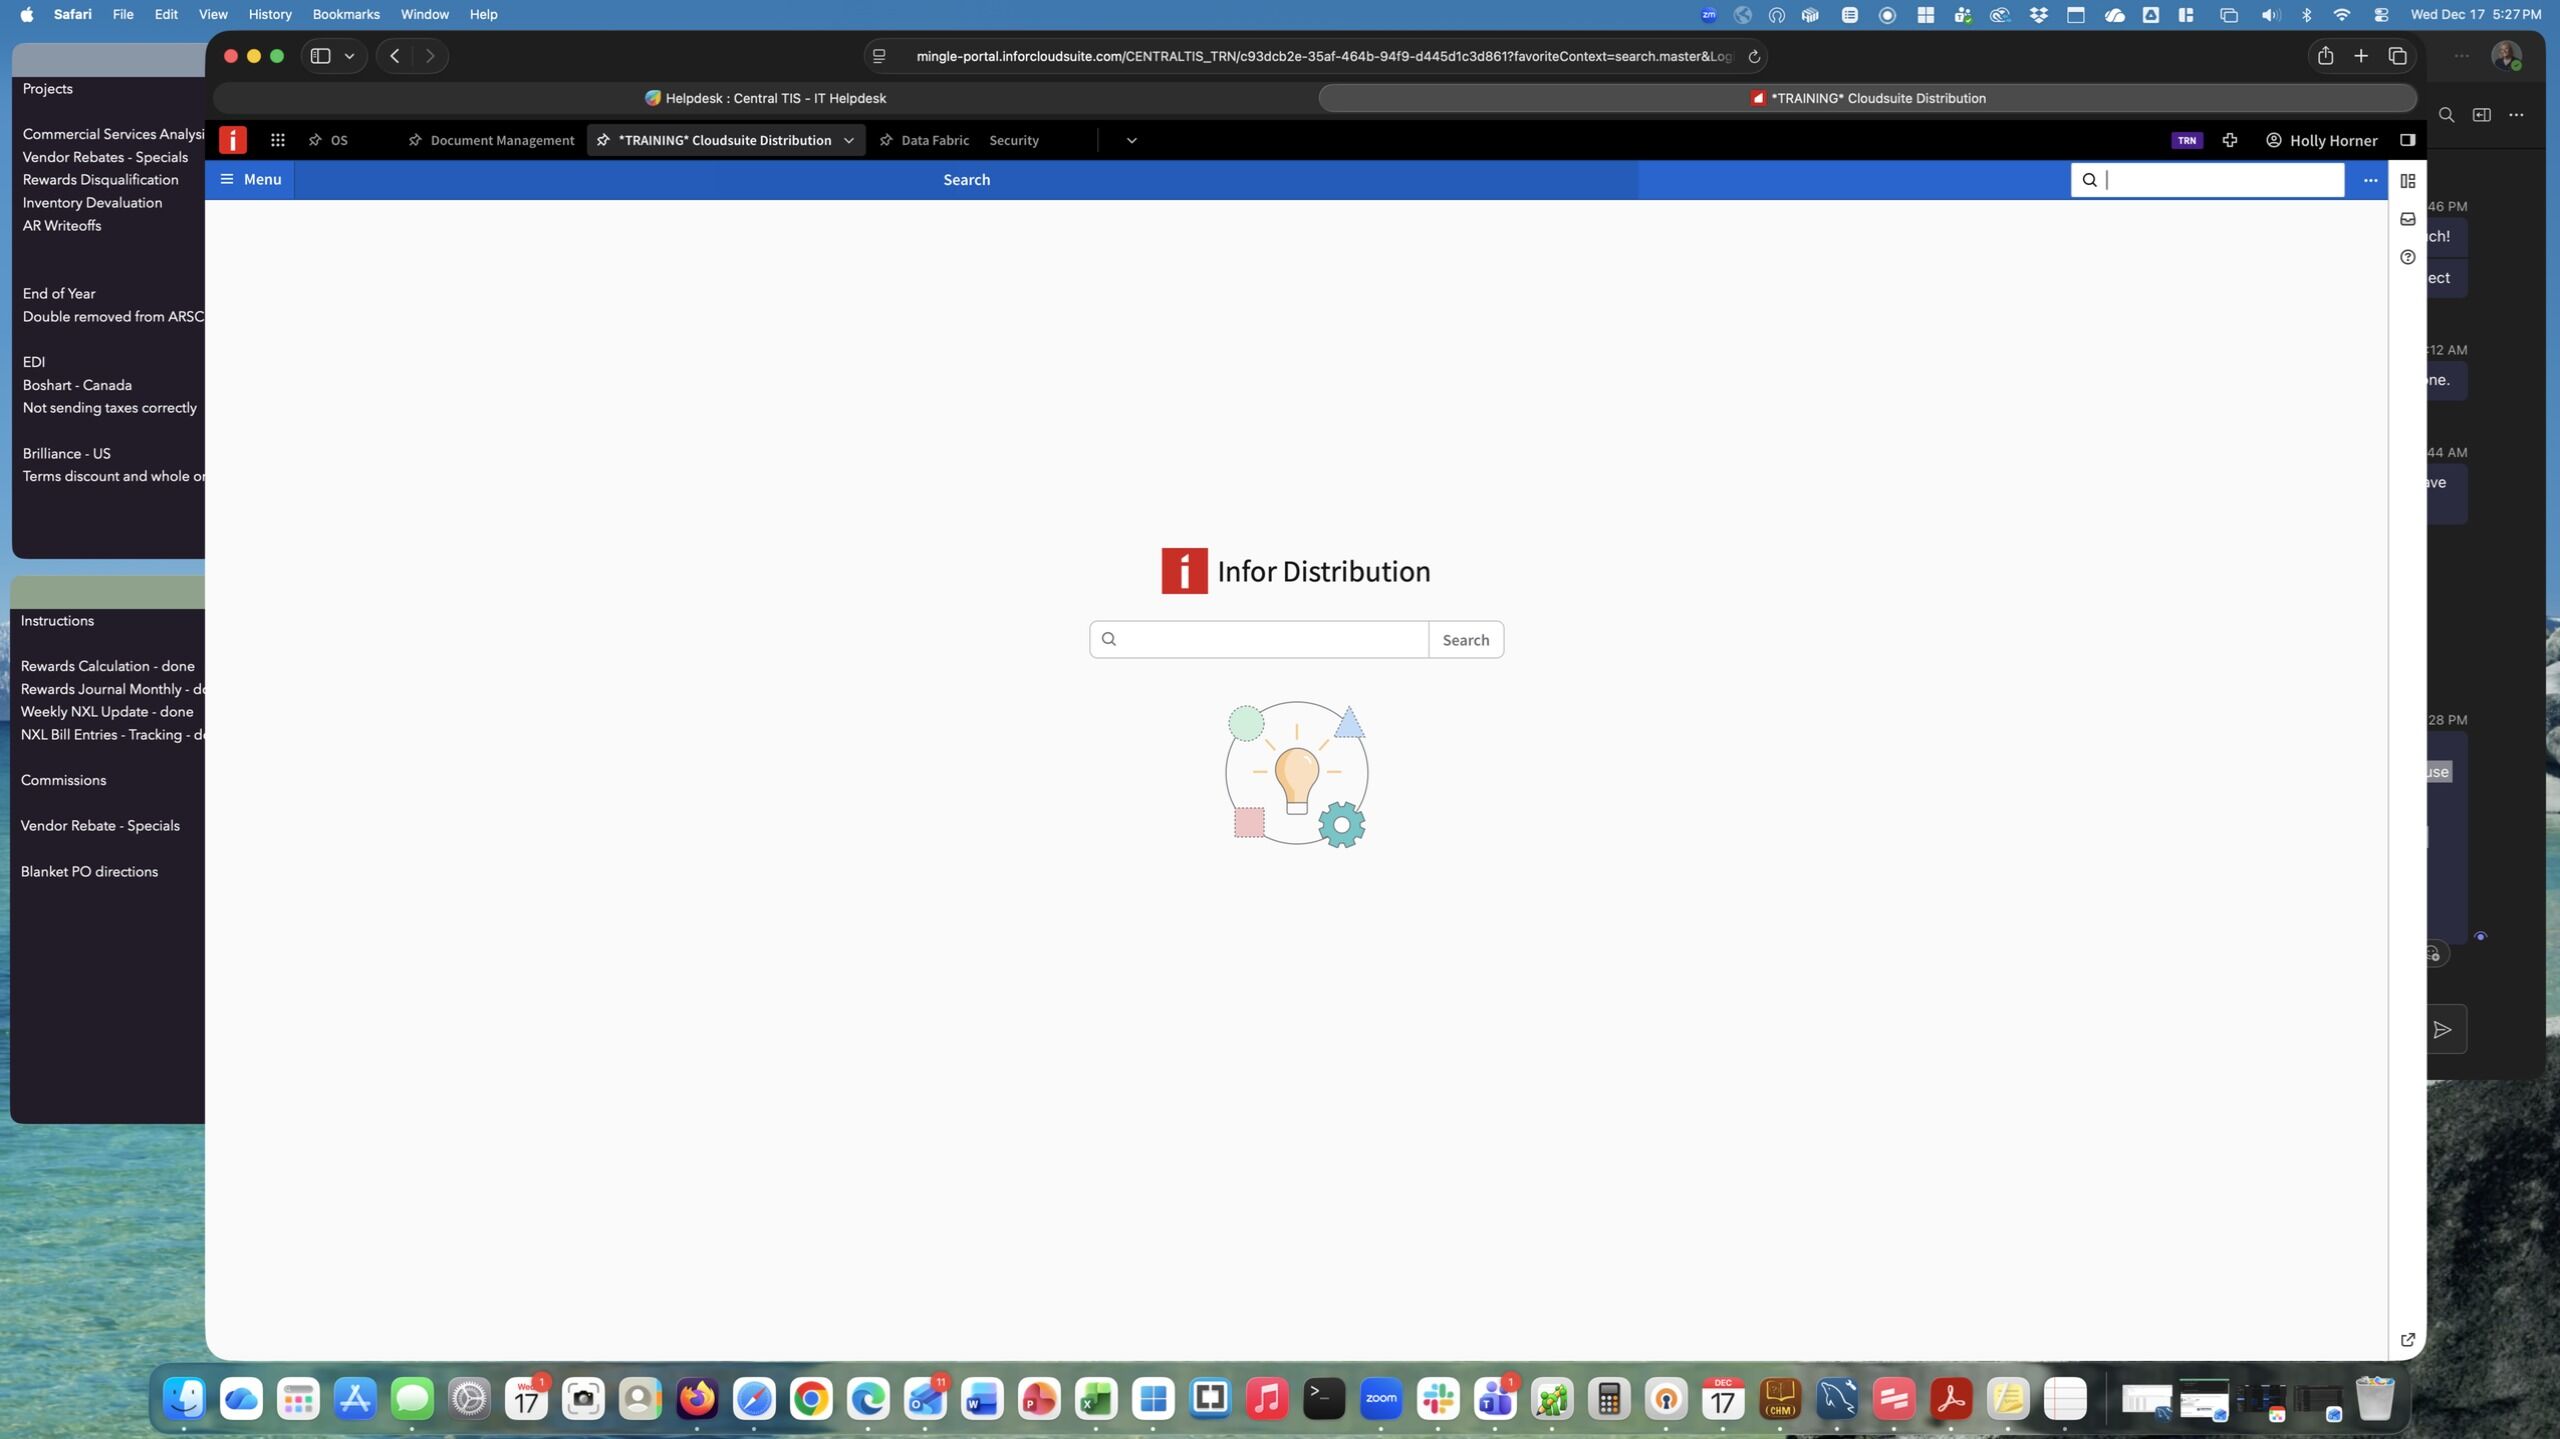Open the Holly Horner user menu

2321,140
